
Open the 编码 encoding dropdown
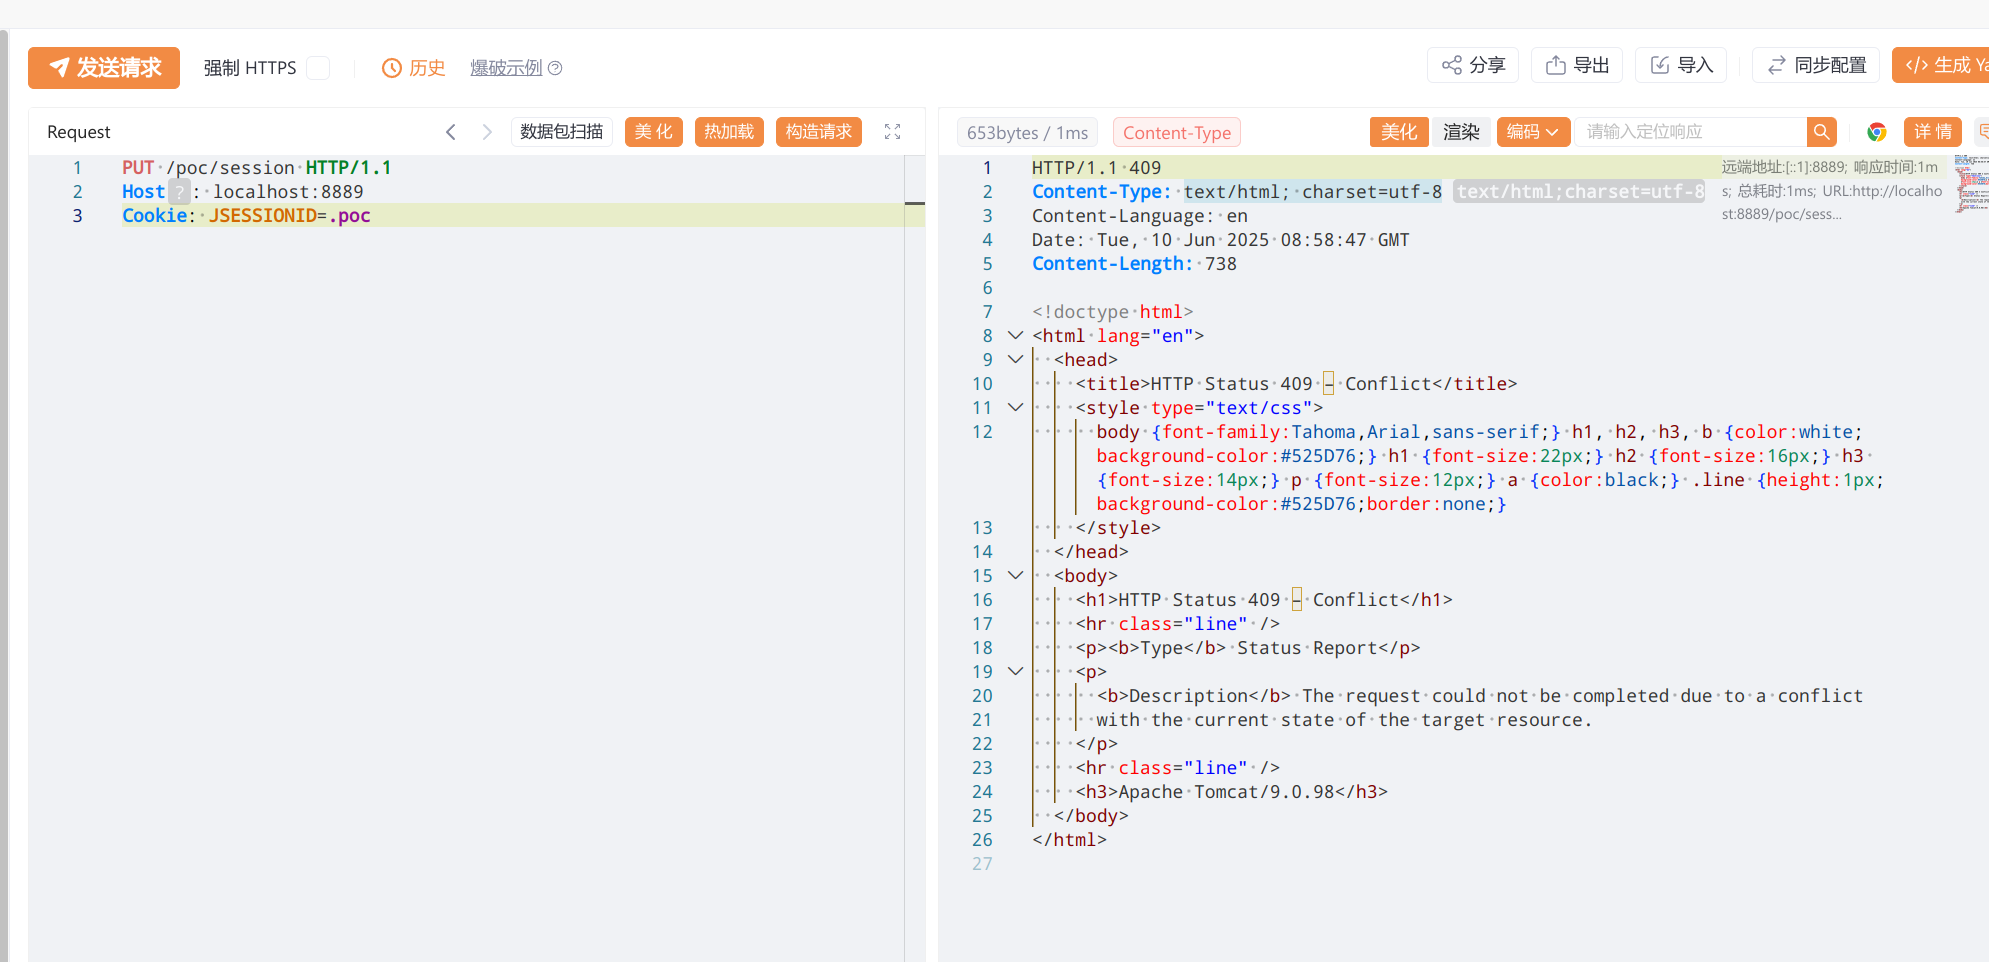(x=1532, y=132)
